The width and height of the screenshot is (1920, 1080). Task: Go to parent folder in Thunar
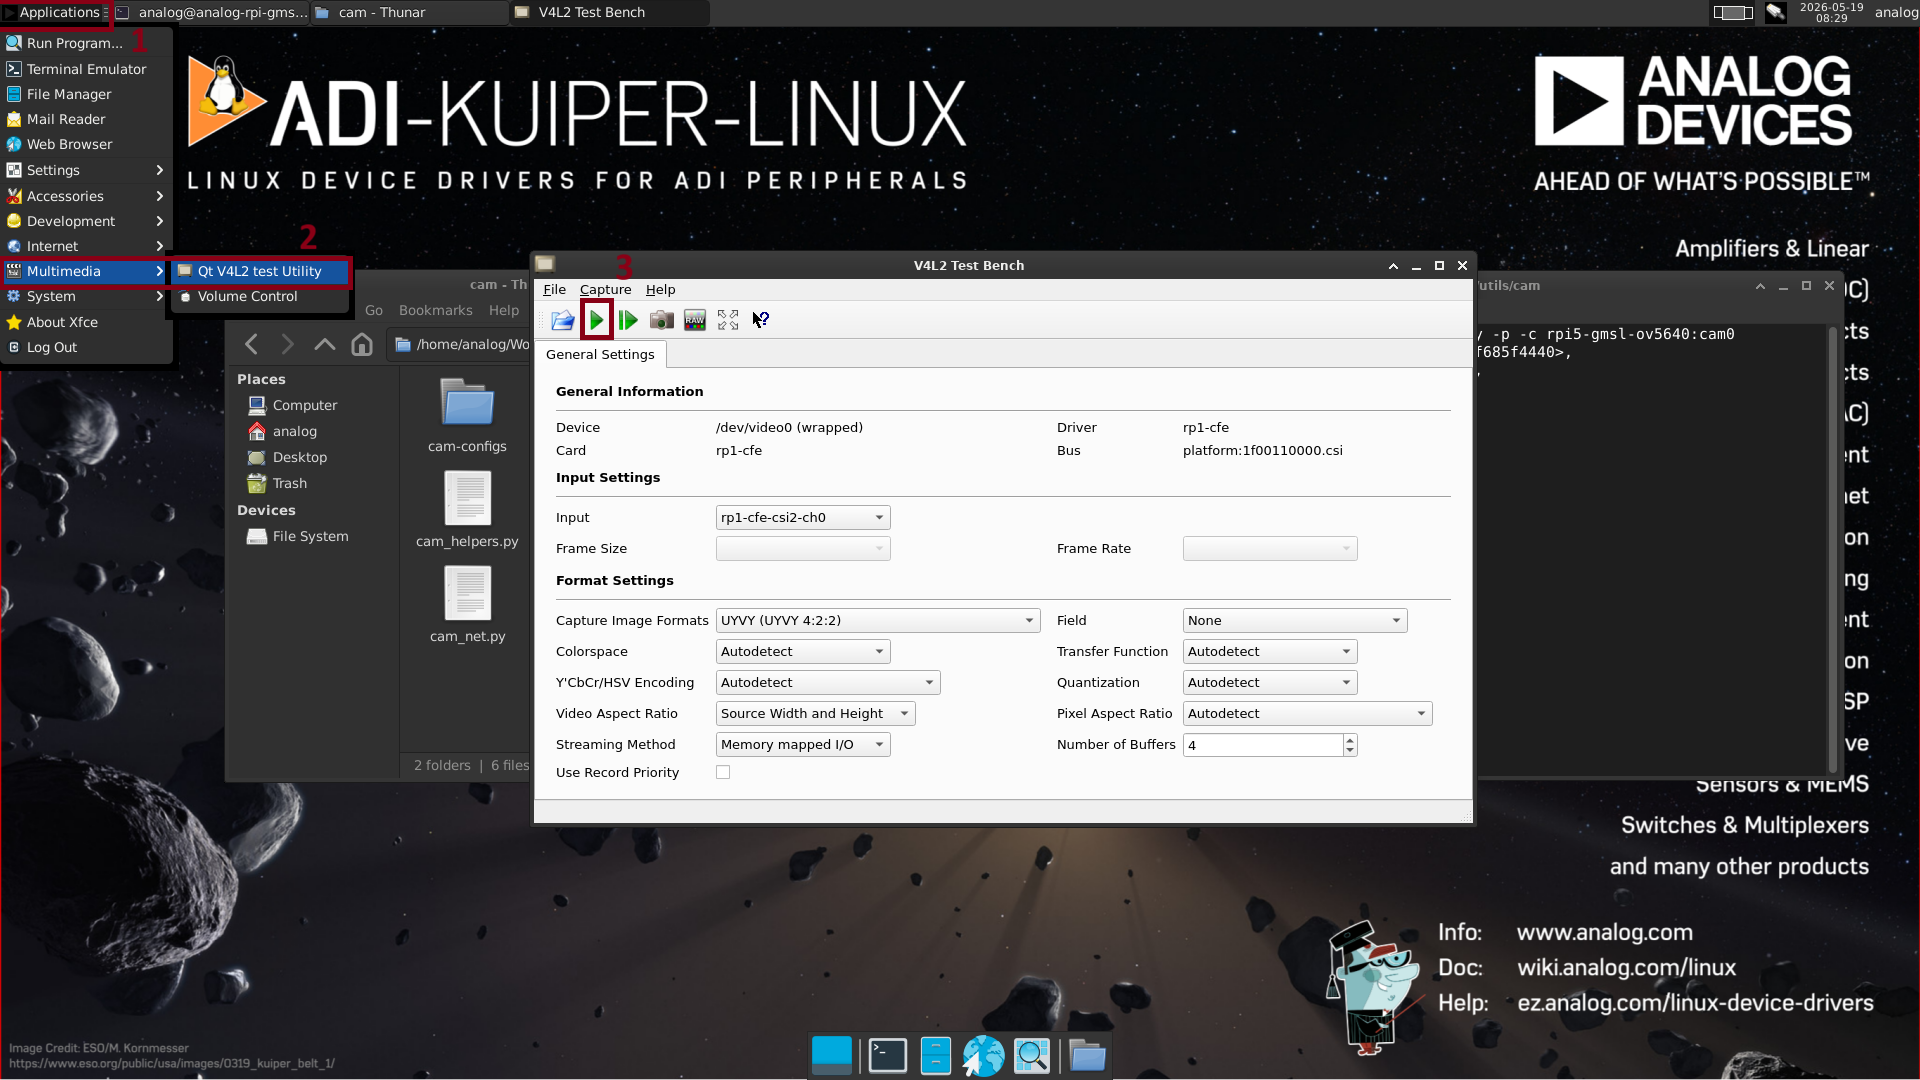[x=324, y=344]
